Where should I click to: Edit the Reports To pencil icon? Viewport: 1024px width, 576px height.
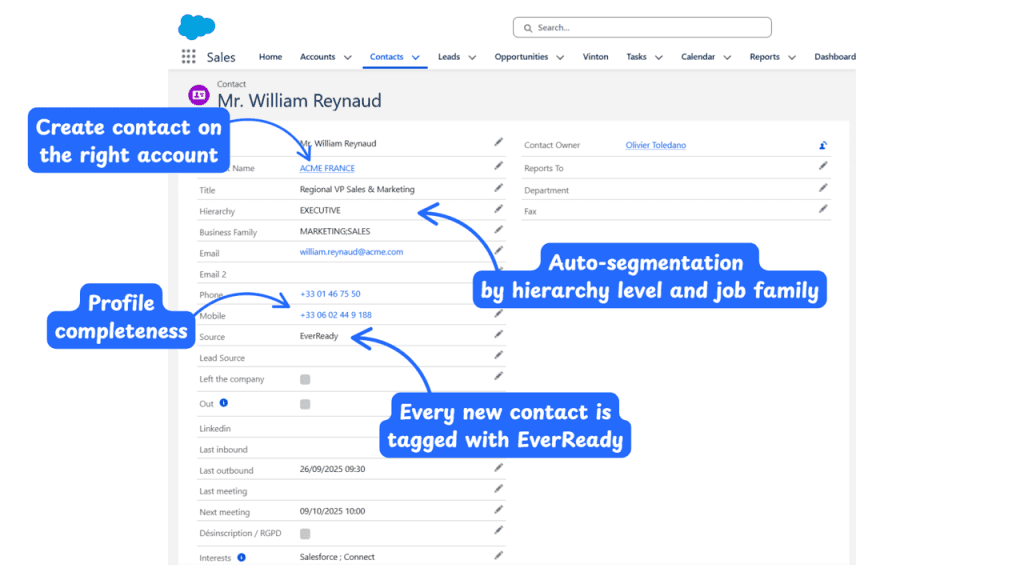click(x=823, y=166)
